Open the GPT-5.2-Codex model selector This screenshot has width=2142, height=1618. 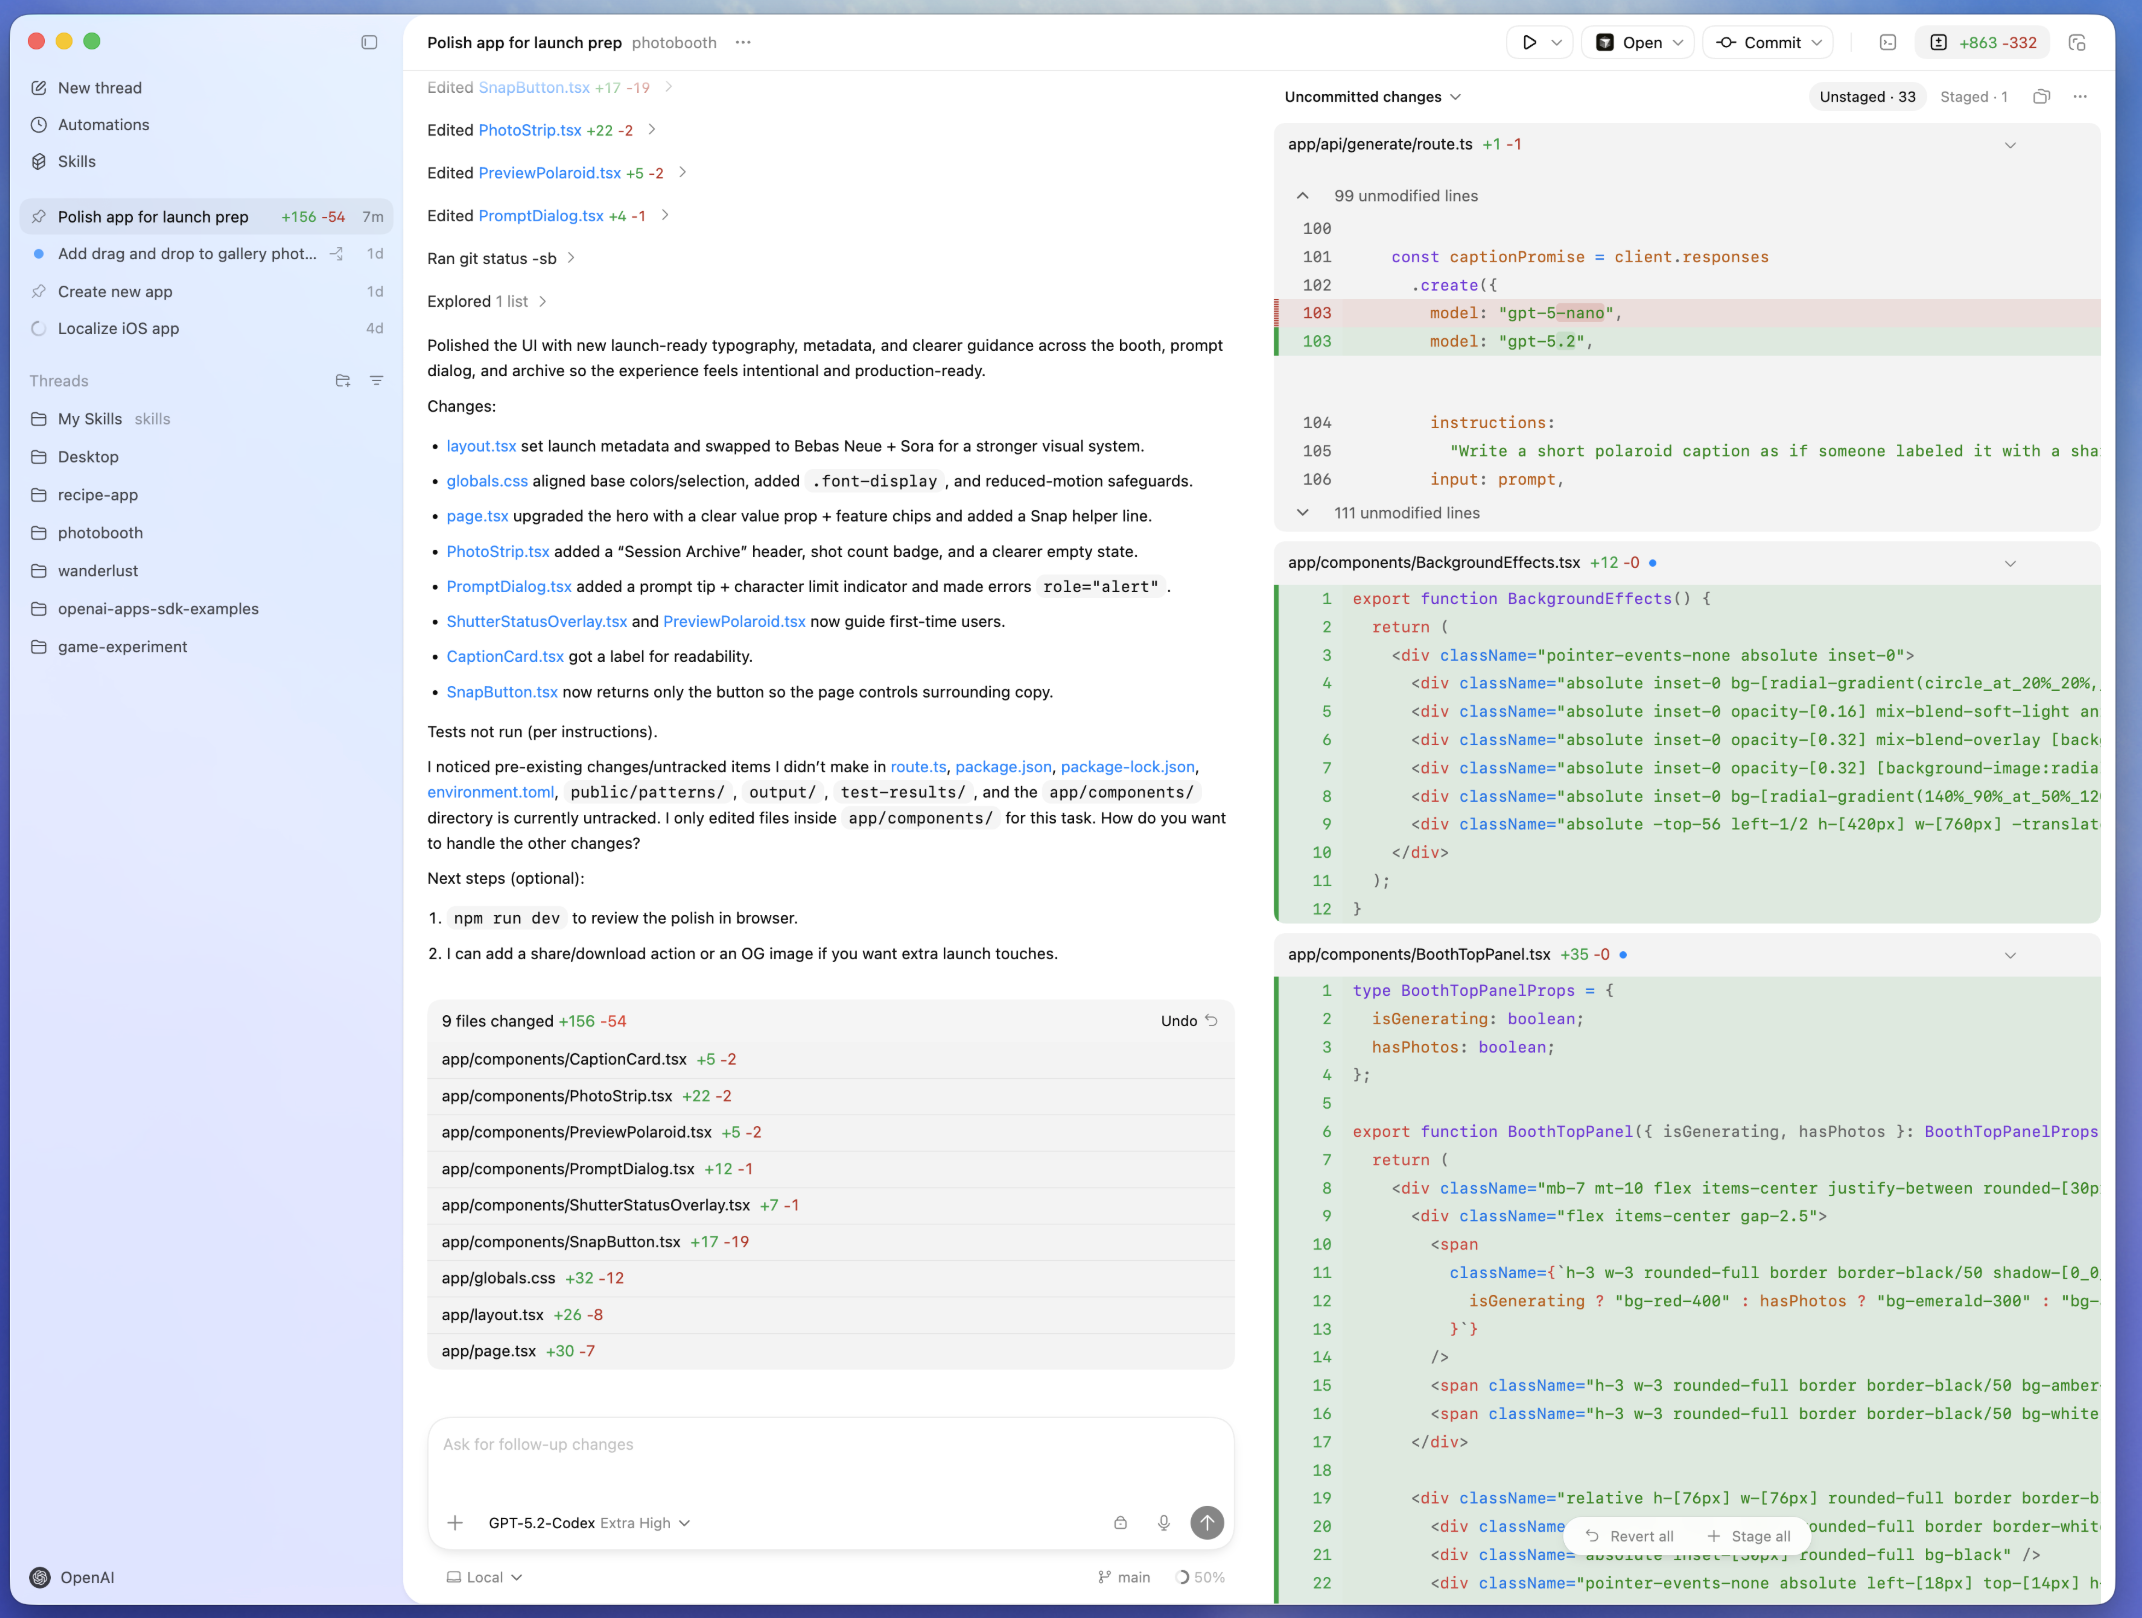pyautogui.click(x=589, y=1523)
